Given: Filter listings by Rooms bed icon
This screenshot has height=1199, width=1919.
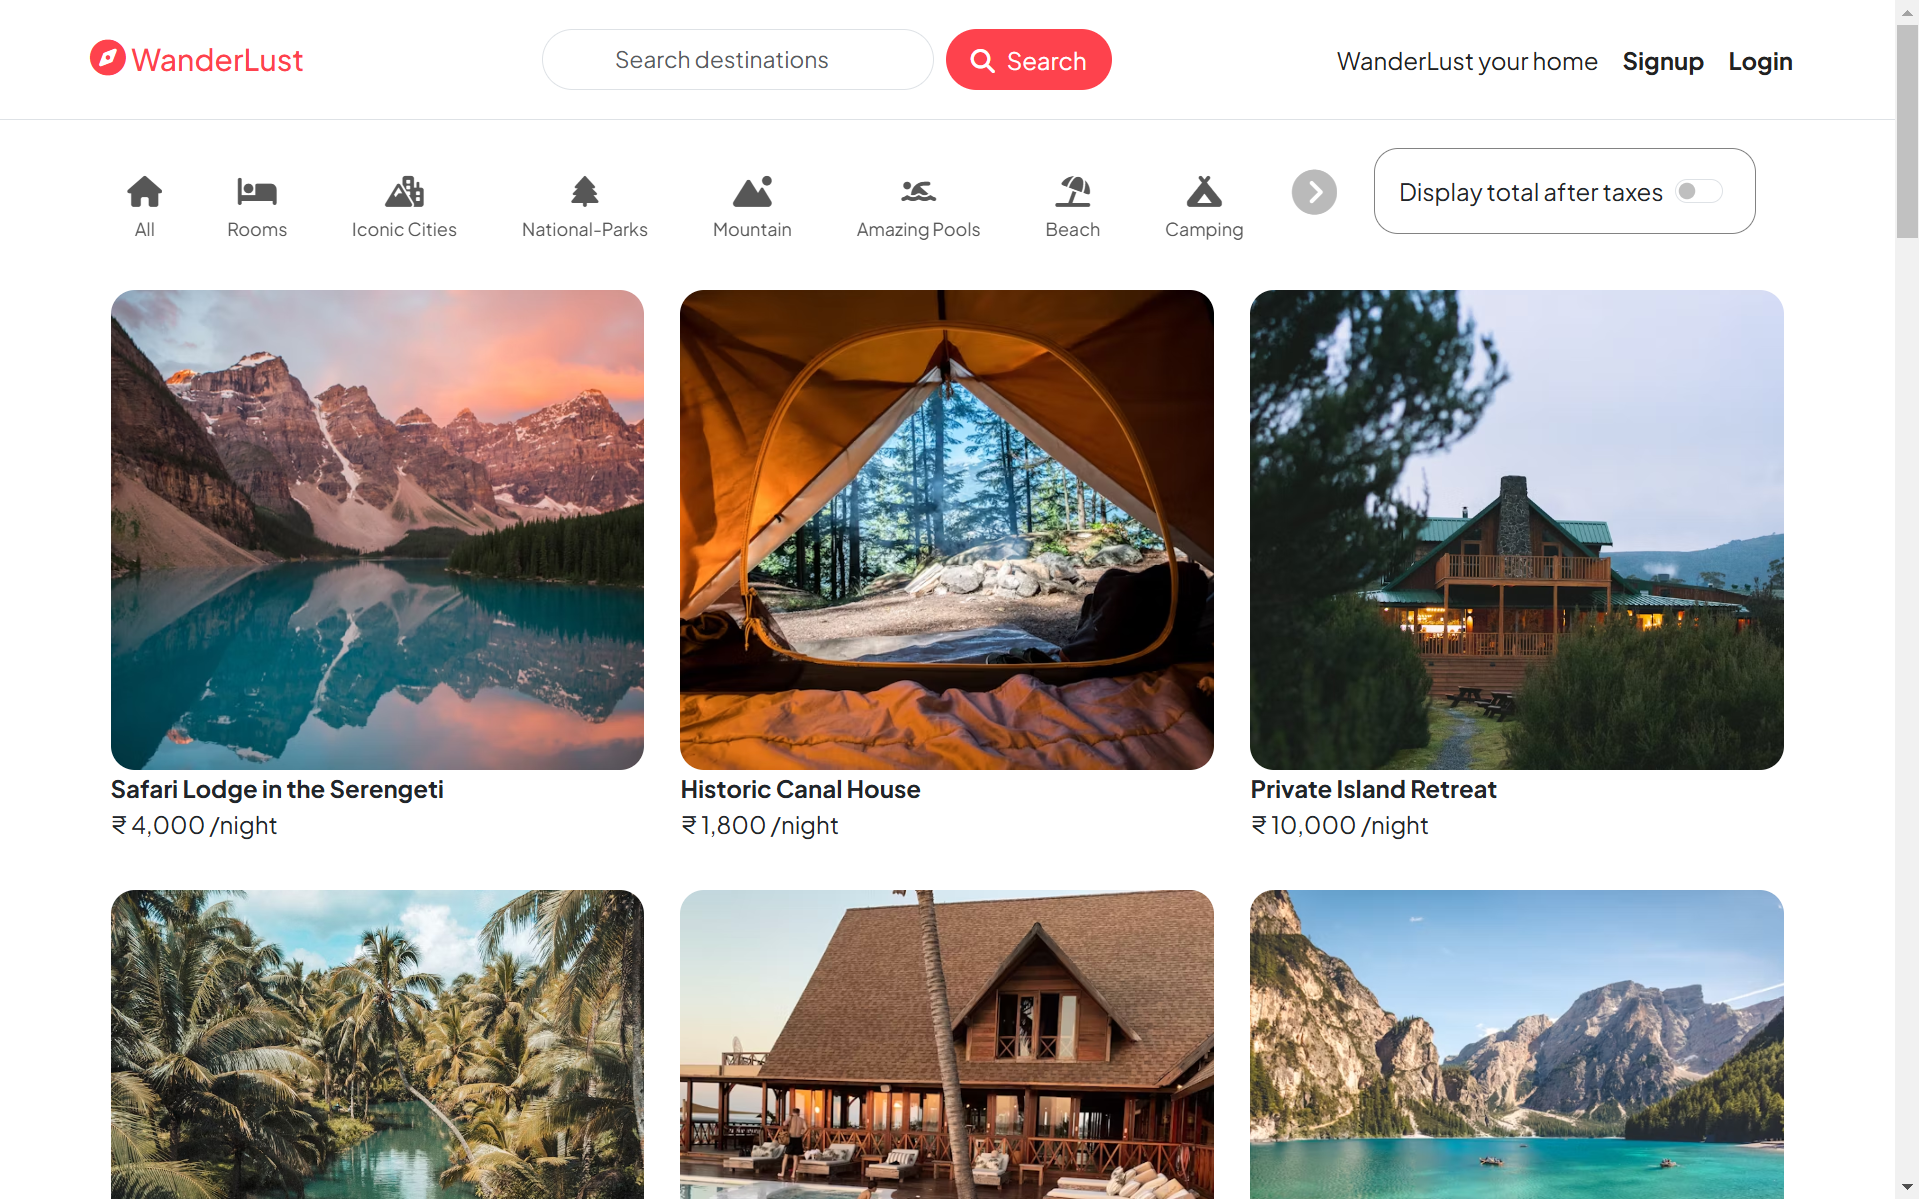Looking at the screenshot, I should (x=256, y=192).
